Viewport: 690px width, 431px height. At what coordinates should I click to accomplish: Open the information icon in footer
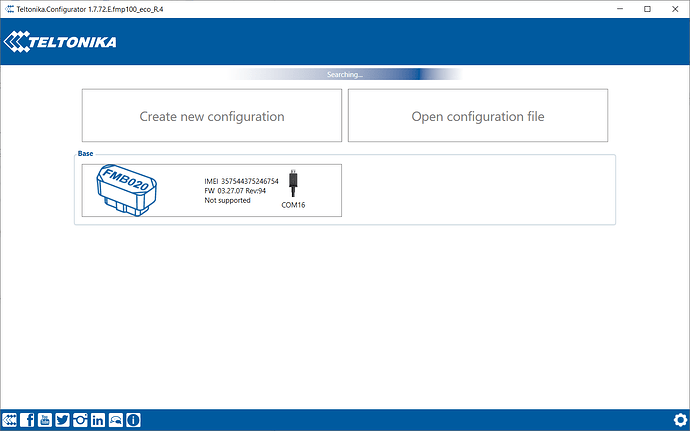click(133, 420)
